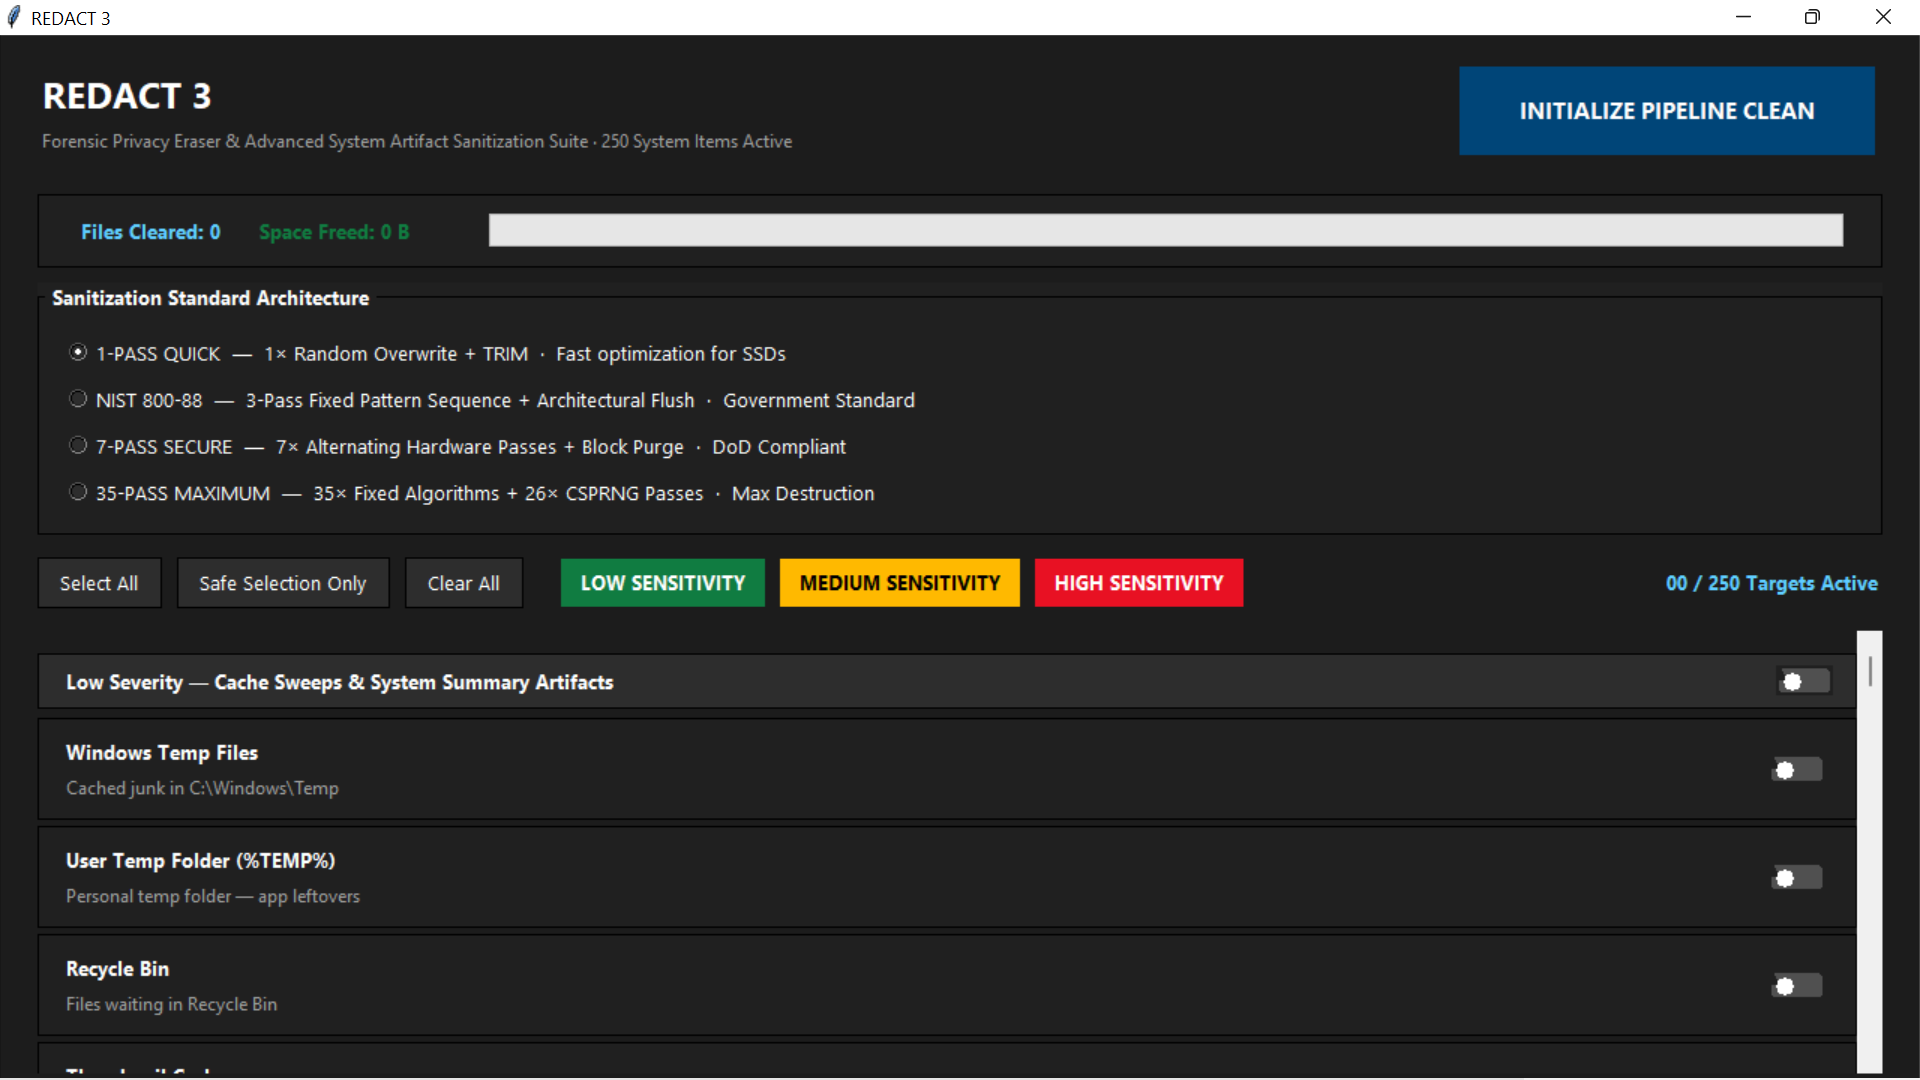Viewport: 1920px width, 1080px height.
Task: Apply the Low Sensitivity preset
Action: (663, 583)
